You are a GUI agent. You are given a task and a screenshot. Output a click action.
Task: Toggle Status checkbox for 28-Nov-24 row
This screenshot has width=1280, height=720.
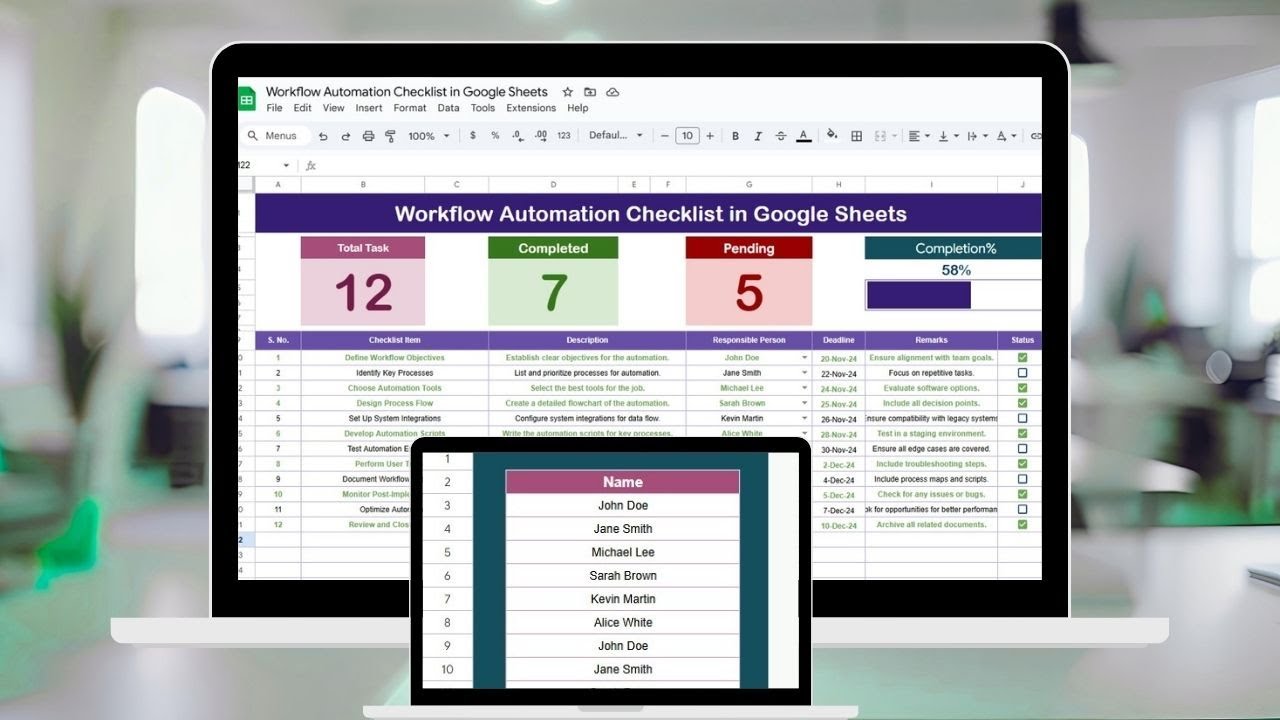click(x=1022, y=434)
